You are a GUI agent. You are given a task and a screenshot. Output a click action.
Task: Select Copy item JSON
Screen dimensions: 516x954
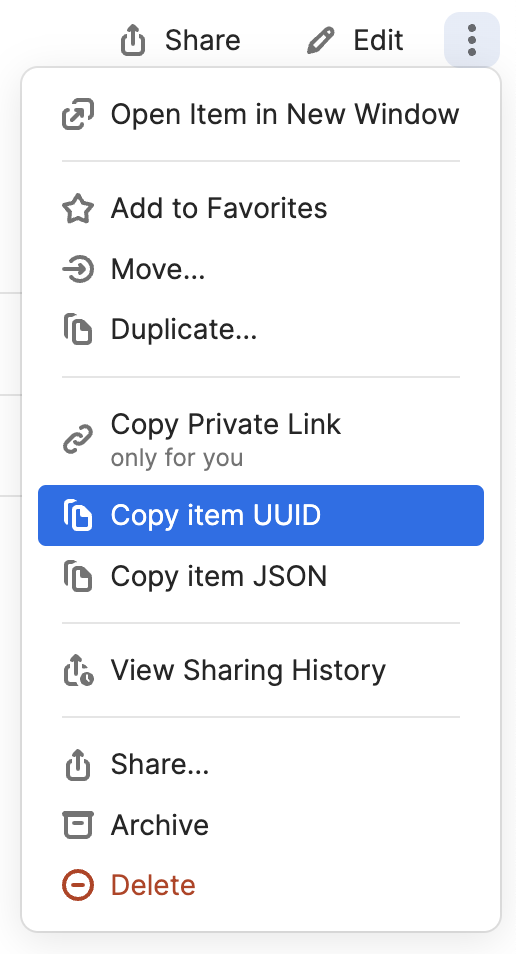pos(261,576)
